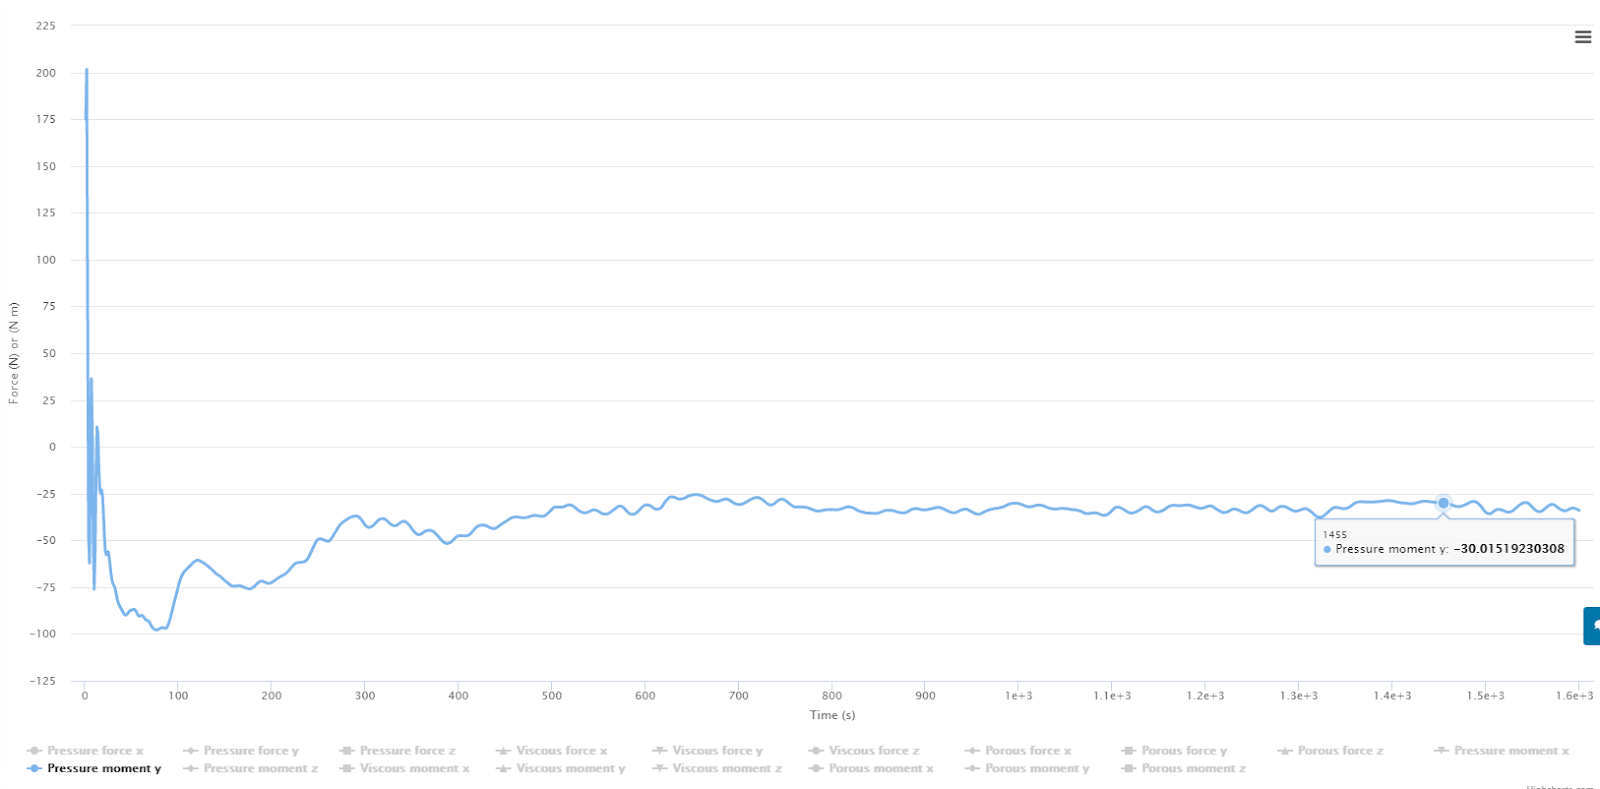1600x789 pixels.
Task: Click the highlighted data point at 1455
Action: tap(1443, 503)
